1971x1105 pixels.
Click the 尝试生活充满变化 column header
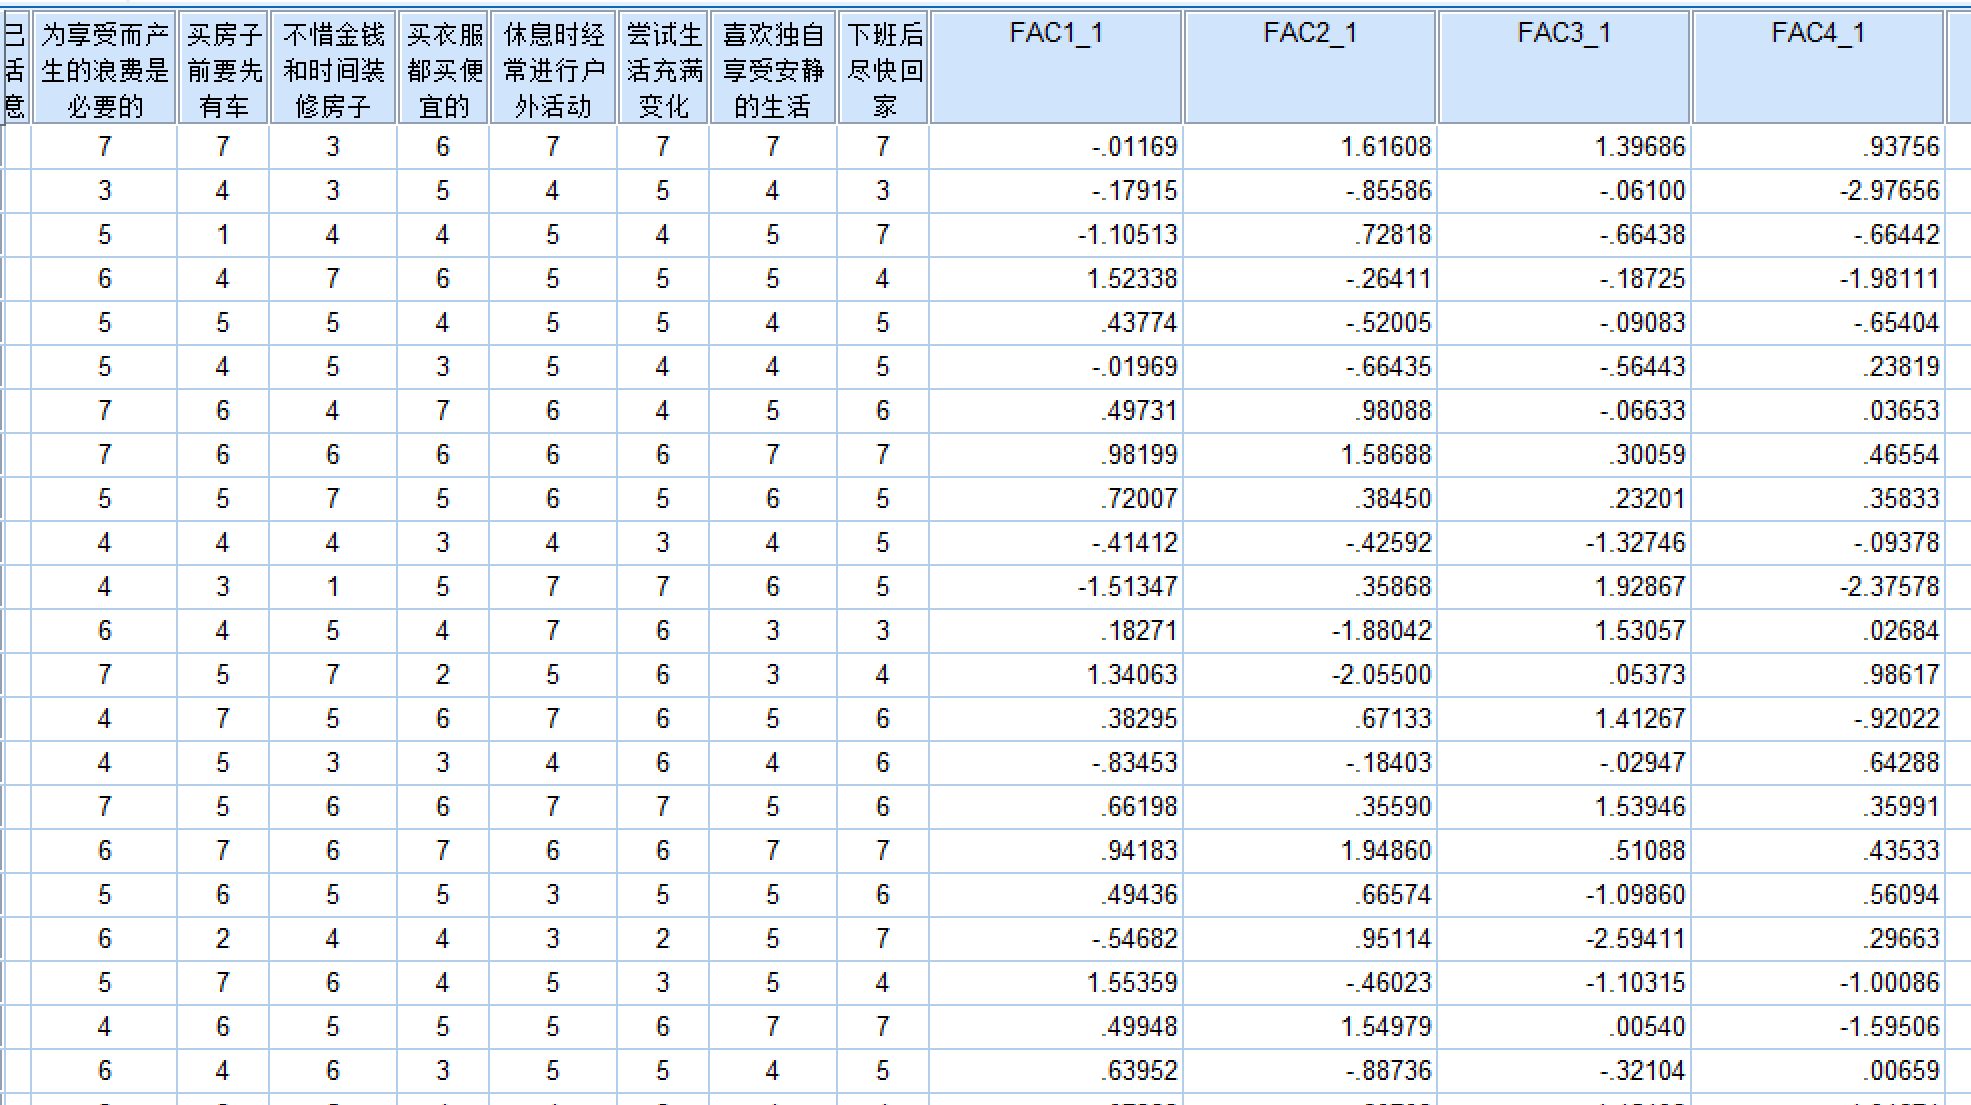(664, 67)
